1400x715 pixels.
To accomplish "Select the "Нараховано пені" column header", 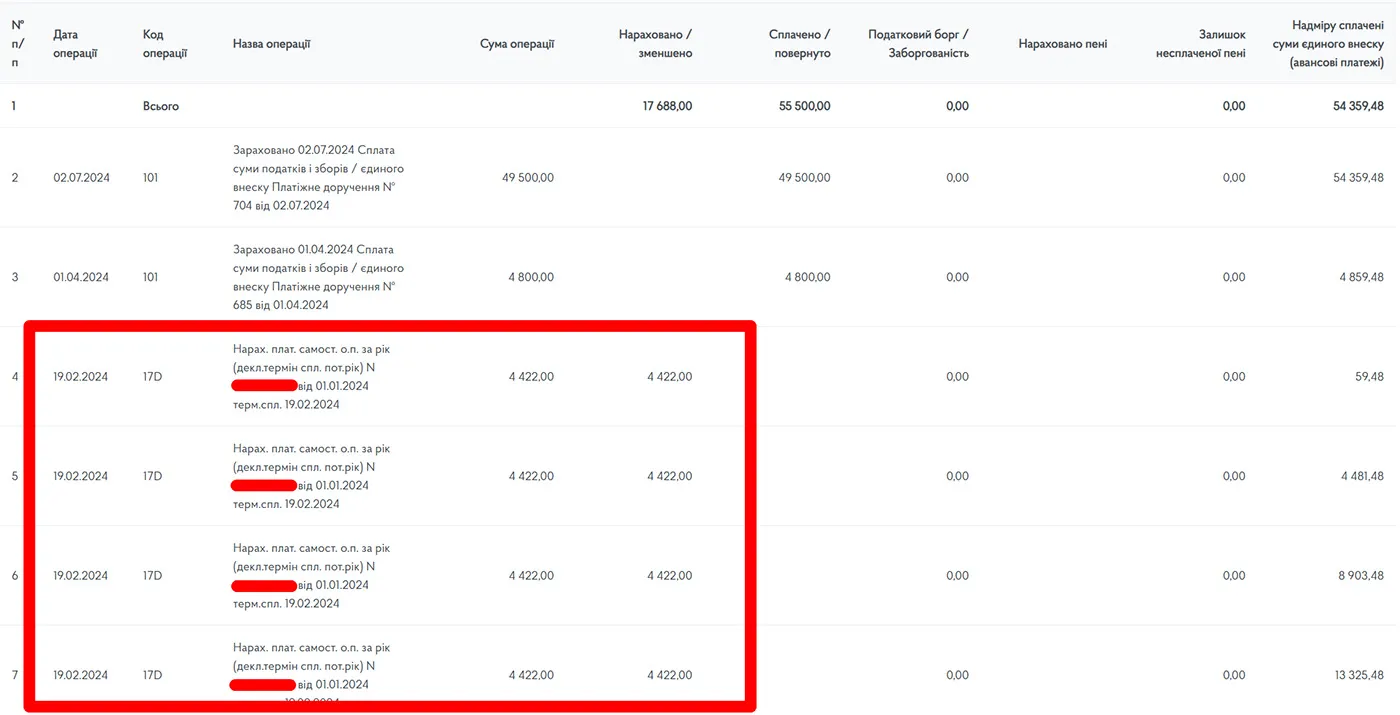I will (x=1062, y=44).
